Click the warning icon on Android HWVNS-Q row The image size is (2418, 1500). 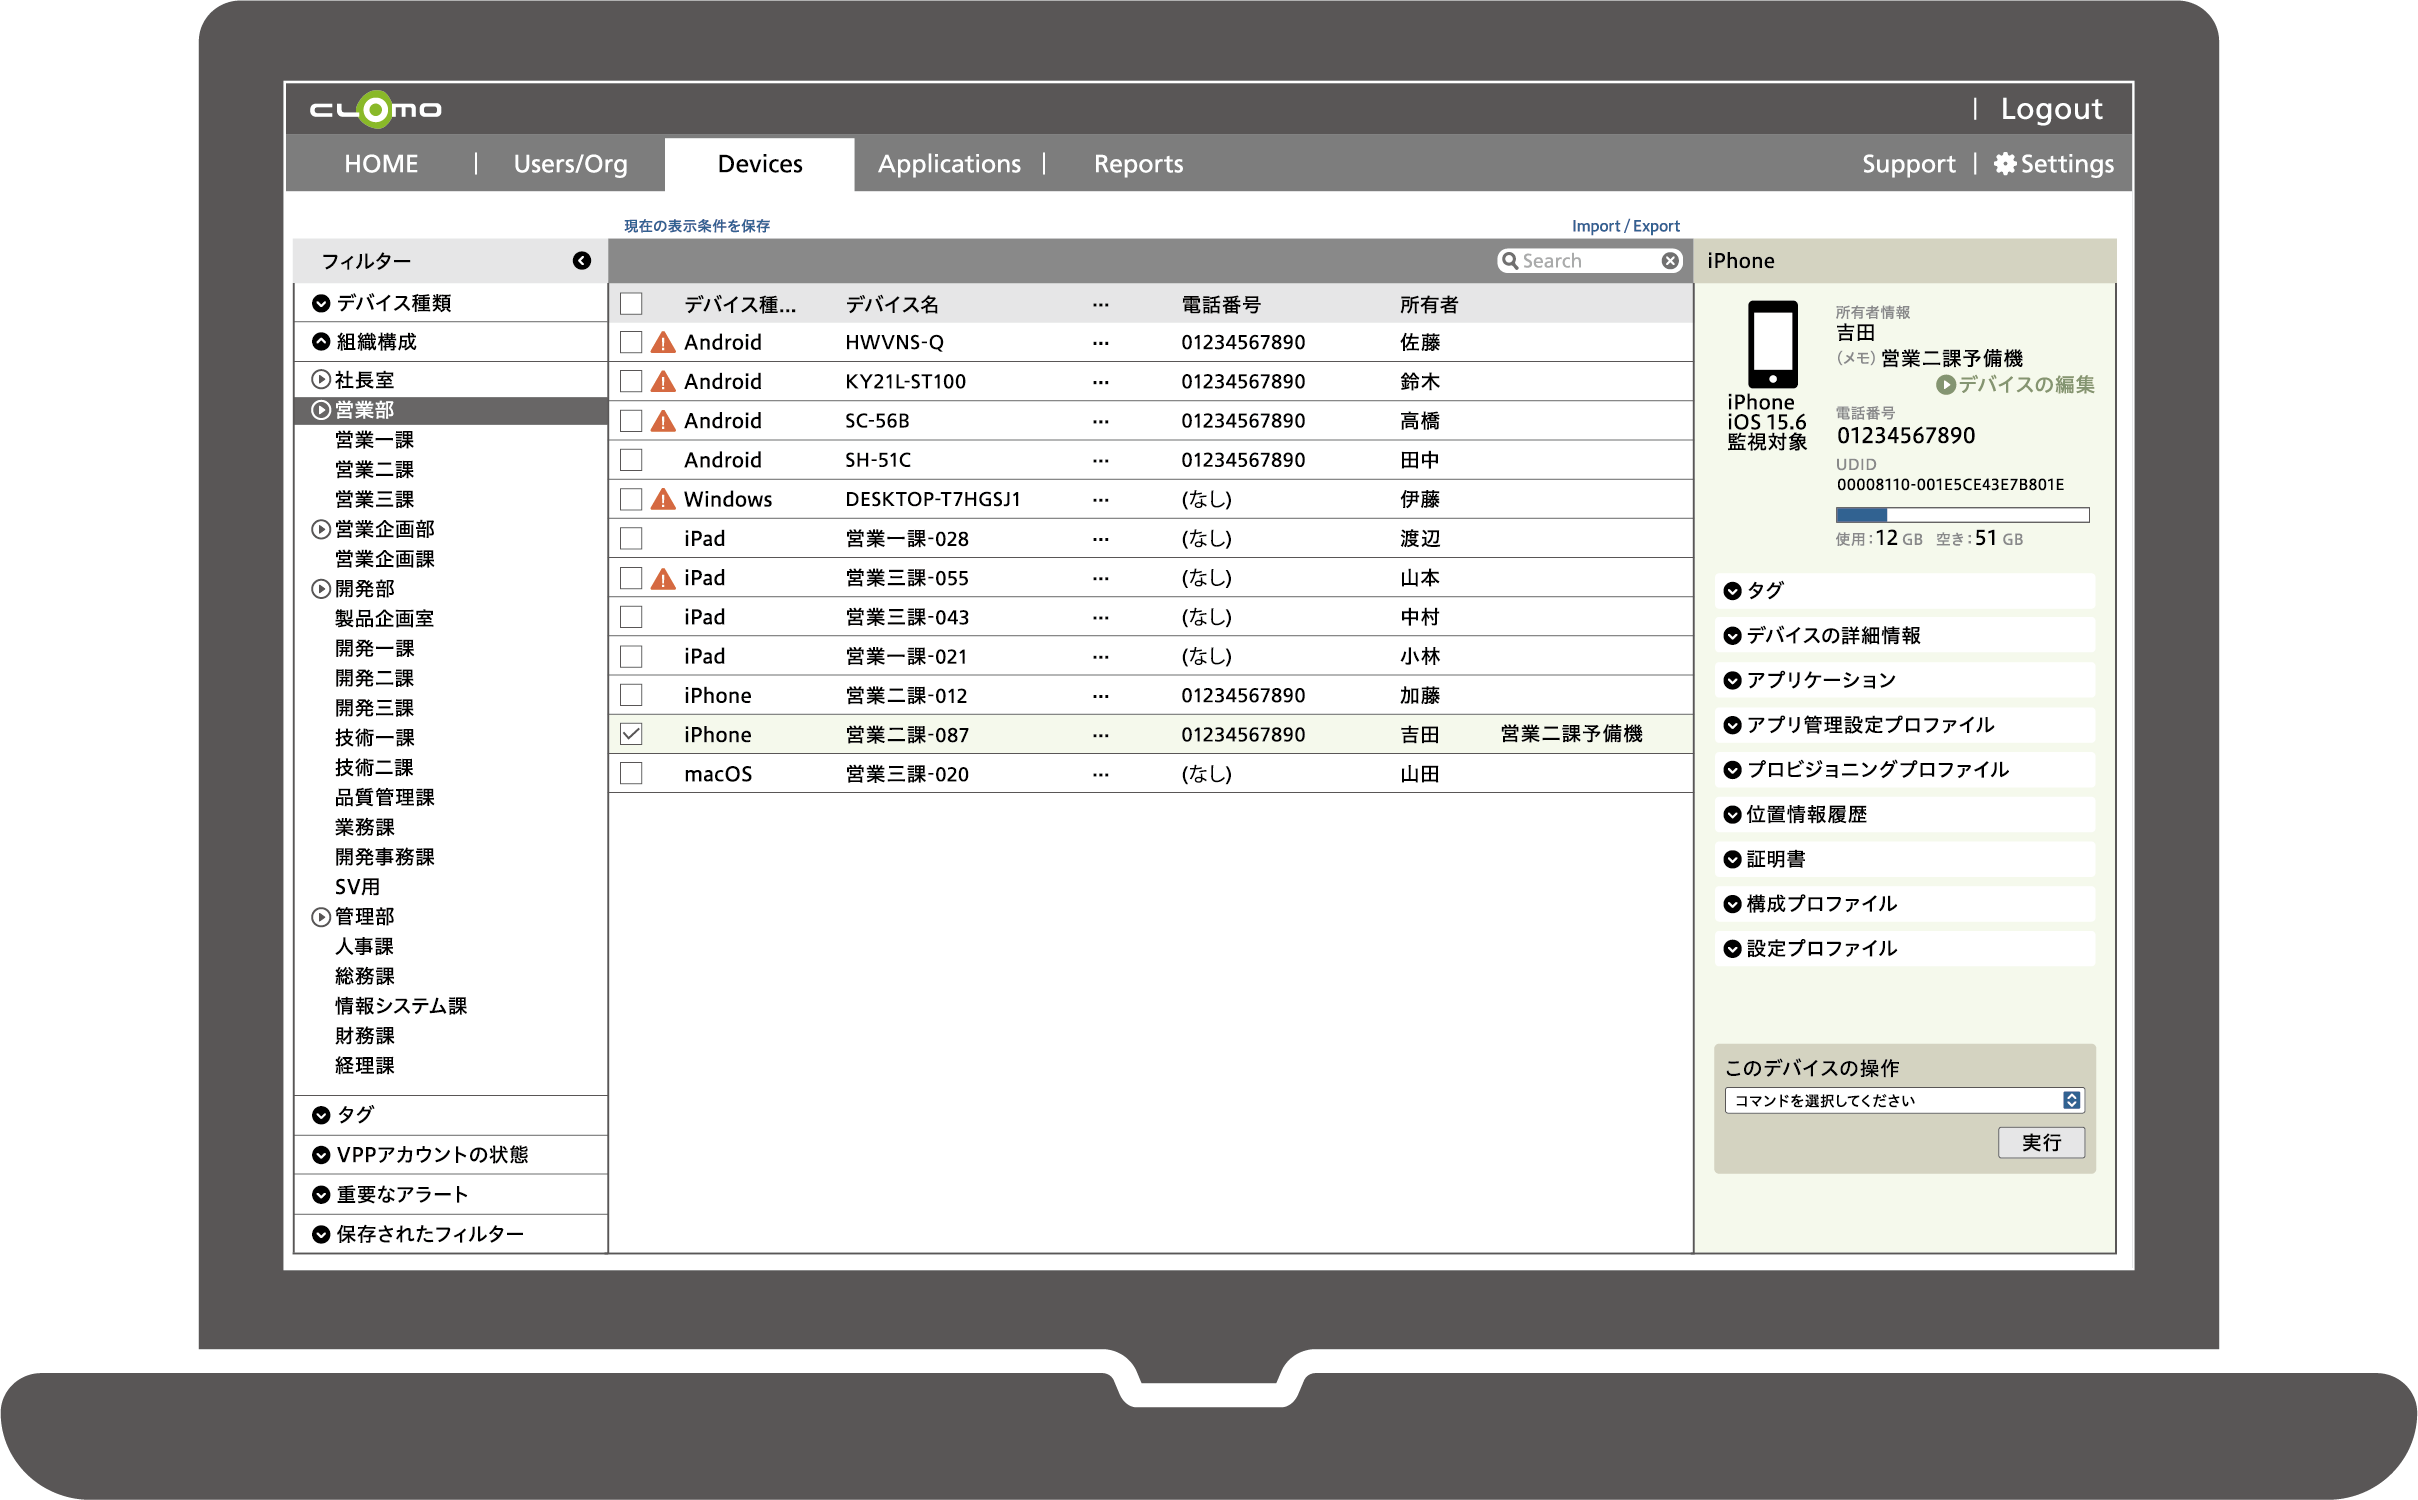pyautogui.click(x=663, y=342)
